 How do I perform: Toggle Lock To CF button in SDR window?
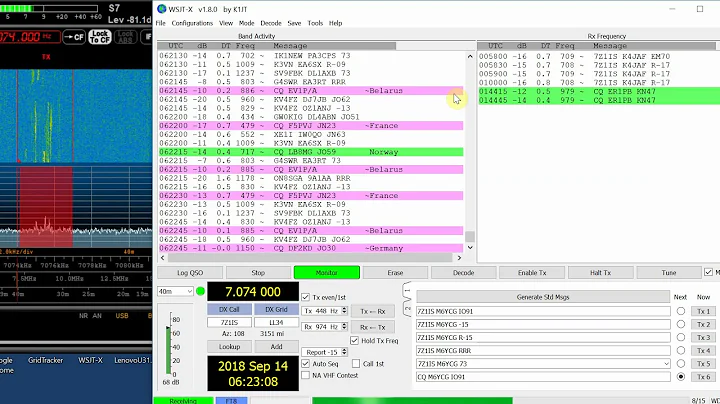pos(100,37)
